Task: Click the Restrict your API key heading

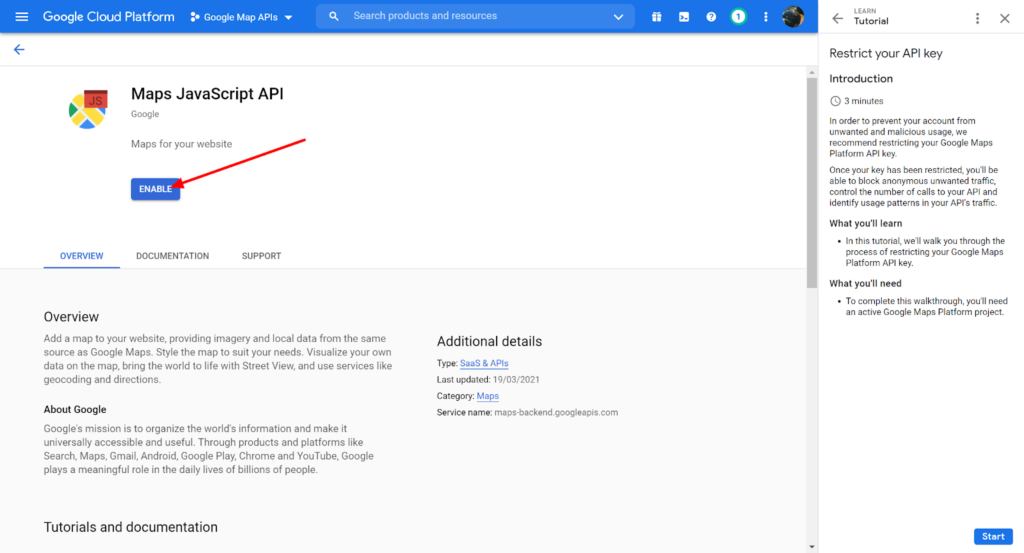Action: coord(886,54)
